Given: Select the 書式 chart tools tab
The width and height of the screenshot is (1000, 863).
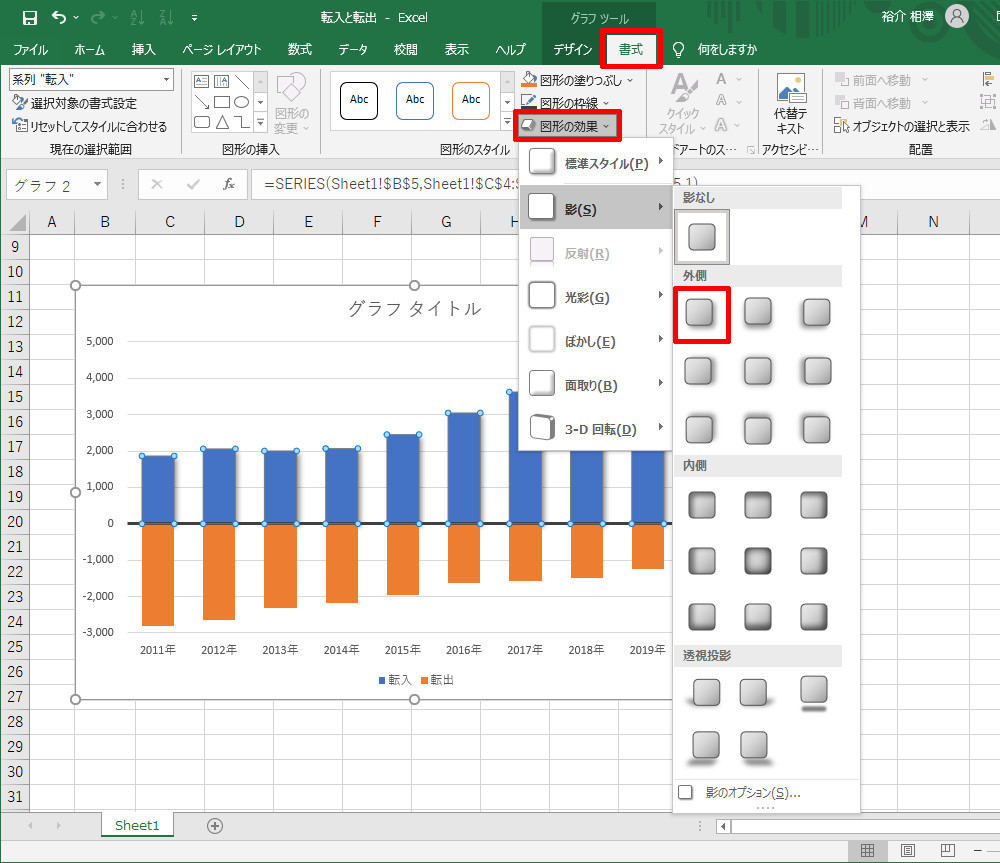Looking at the screenshot, I should click(x=631, y=49).
